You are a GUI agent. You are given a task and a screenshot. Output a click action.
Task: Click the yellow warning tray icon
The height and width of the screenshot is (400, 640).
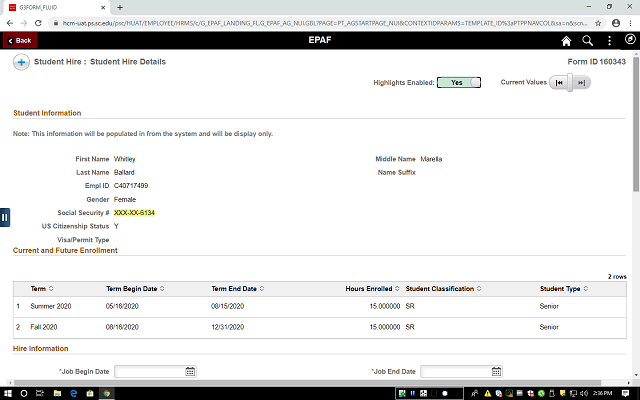487,393
